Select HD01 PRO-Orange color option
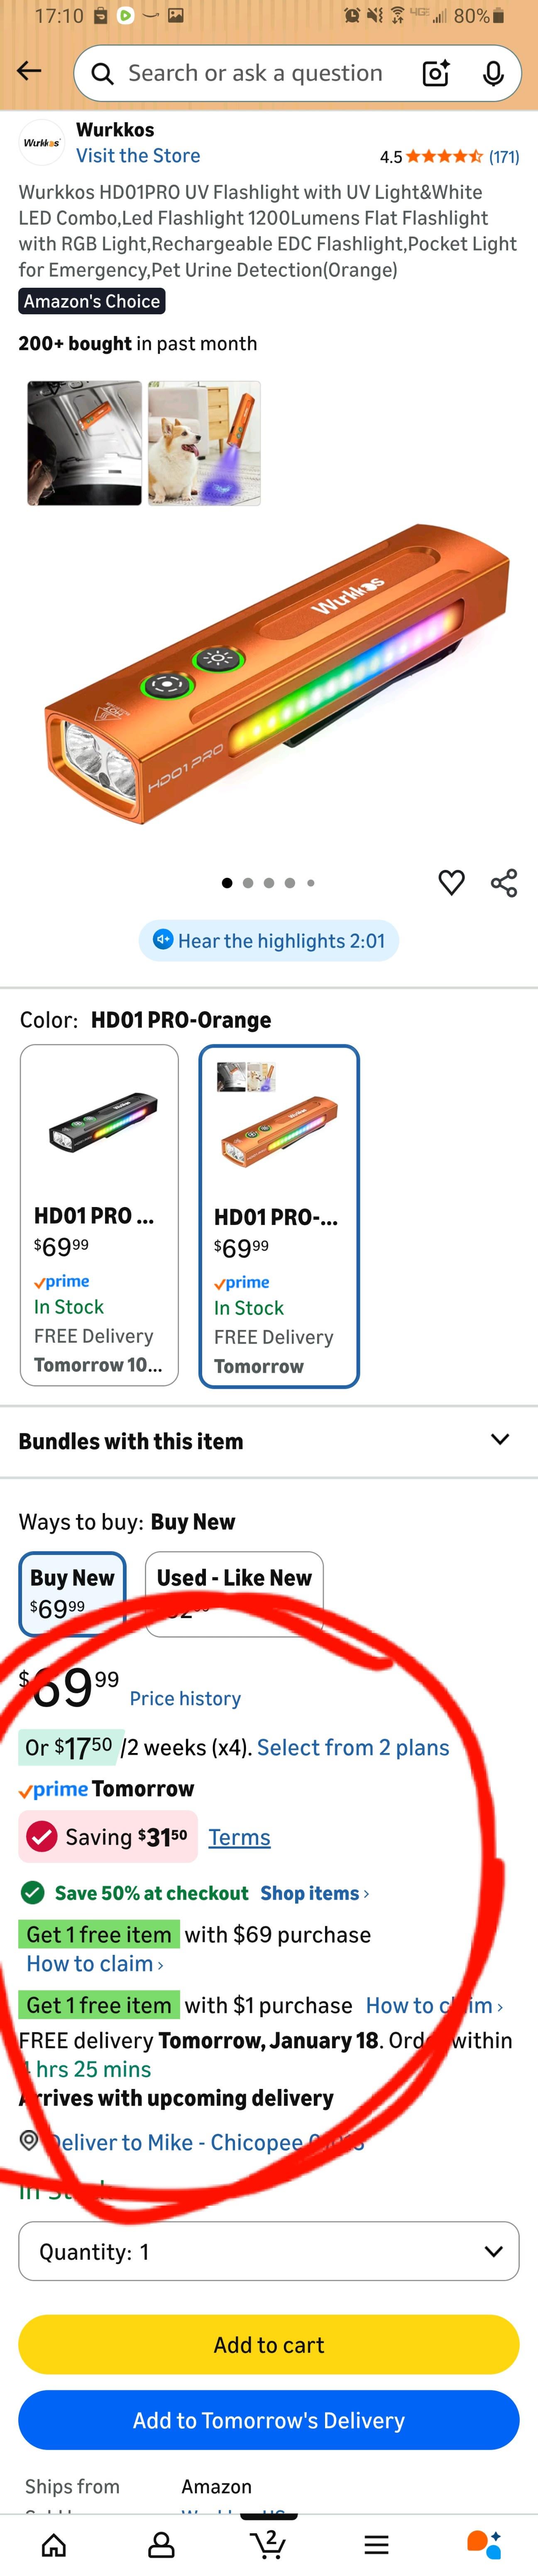Viewport: 538px width, 2576px height. point(279,1215)
